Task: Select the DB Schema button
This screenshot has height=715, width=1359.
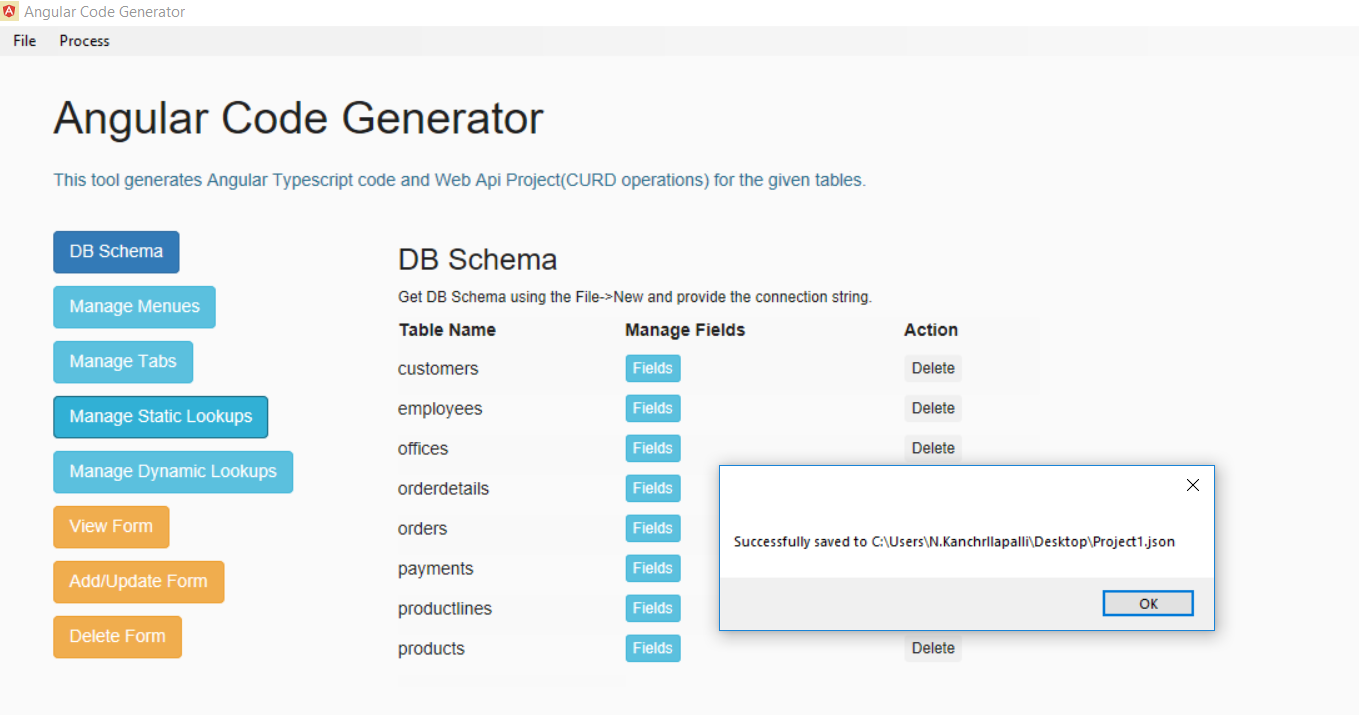Action: (116, 252)
